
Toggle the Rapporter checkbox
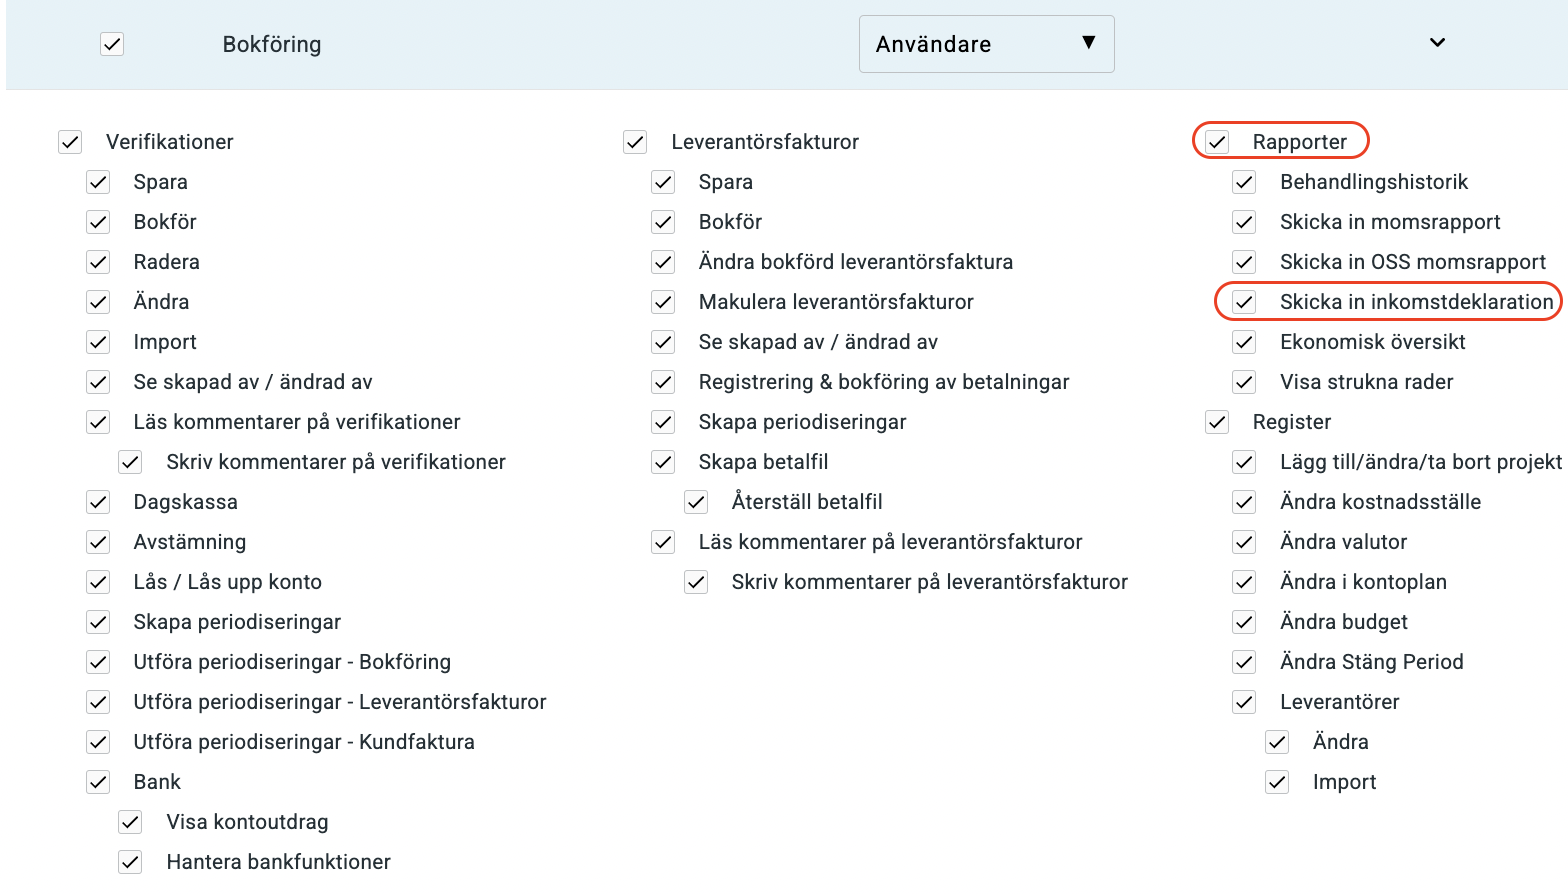pyautogui.click(x=1217, y=141)
